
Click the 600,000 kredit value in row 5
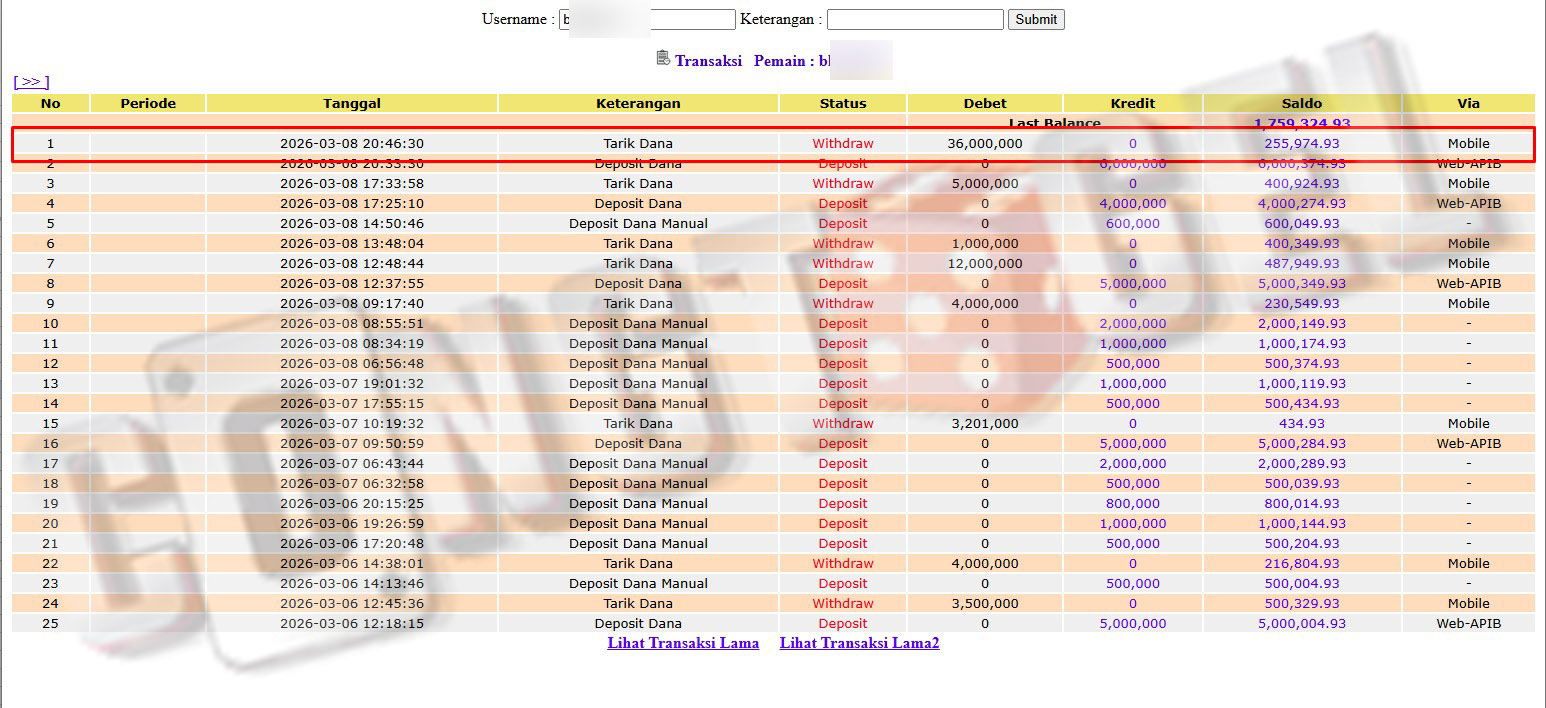pyautogui.click(x=1132, y=223)
